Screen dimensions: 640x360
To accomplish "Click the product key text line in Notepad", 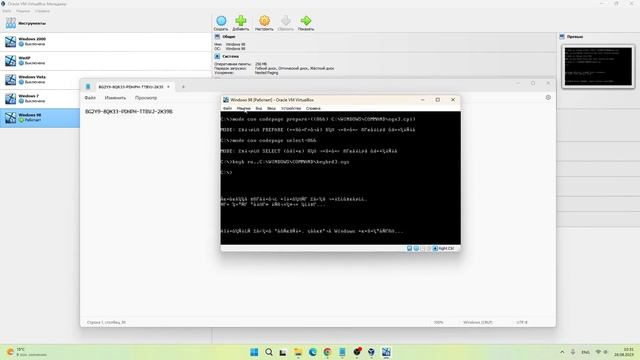I will [x=129, y=111].
